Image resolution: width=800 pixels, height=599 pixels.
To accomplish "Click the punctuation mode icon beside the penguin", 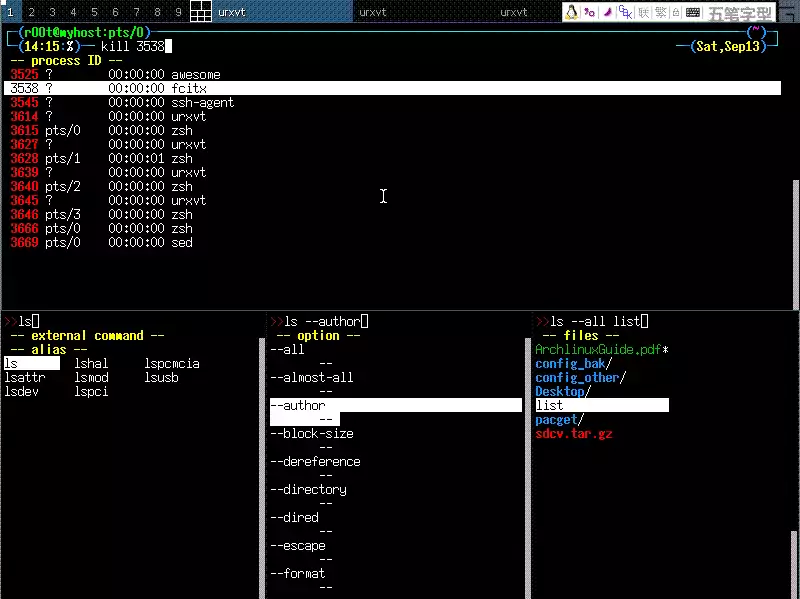I will tap(589, 12).
